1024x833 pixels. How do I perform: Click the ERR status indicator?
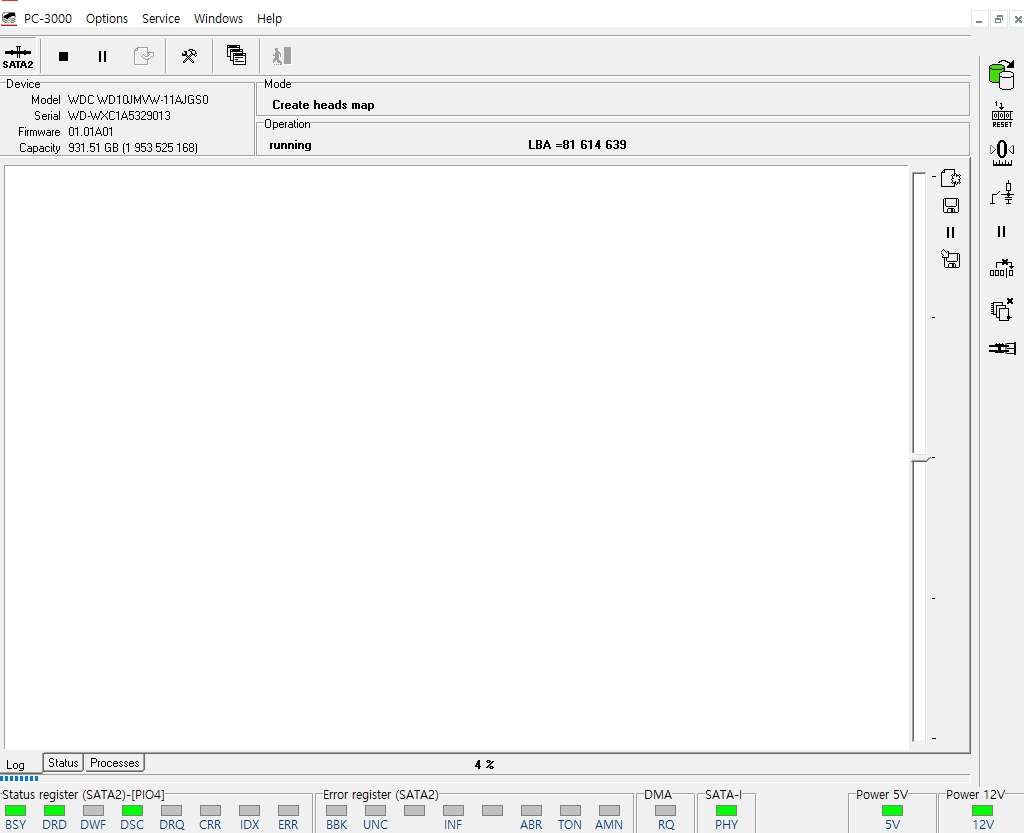pos(288,810)
